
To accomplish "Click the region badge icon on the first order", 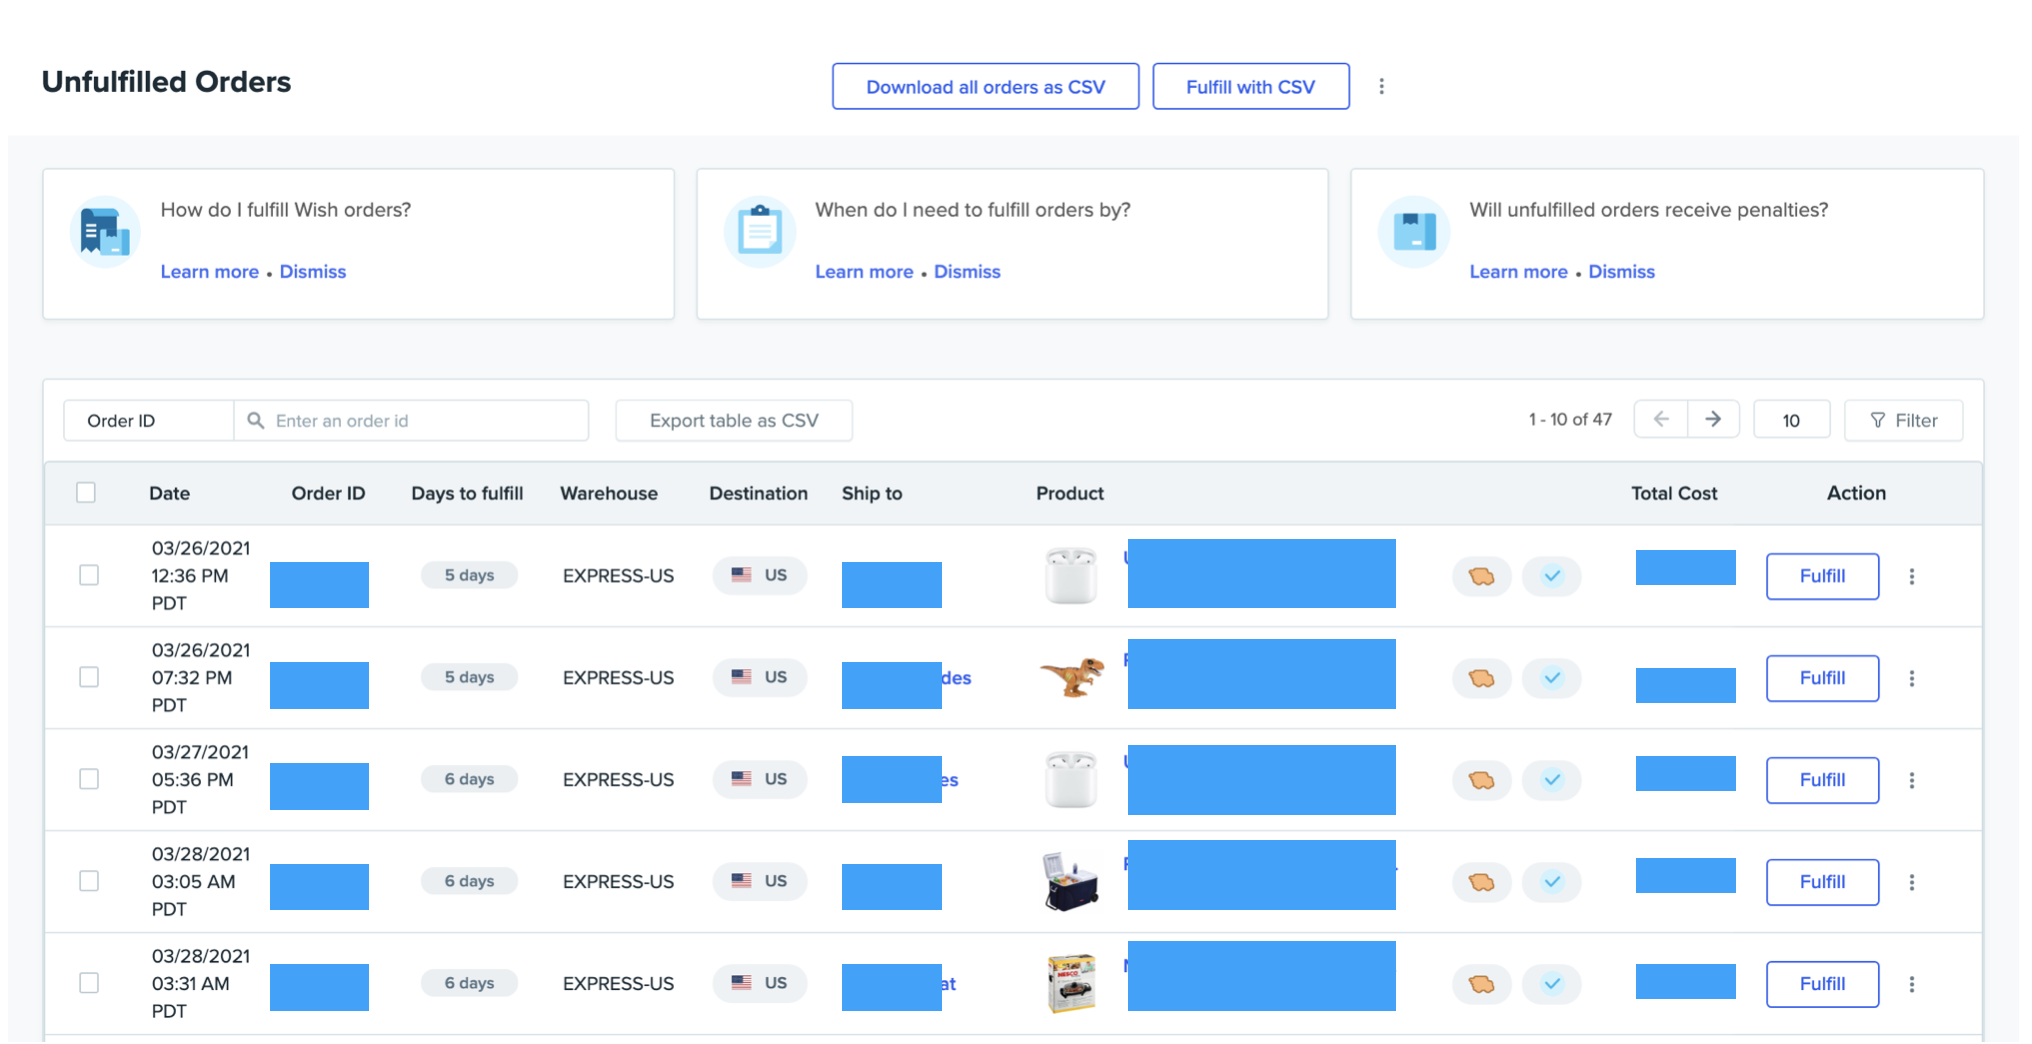I will point(1481,576).
